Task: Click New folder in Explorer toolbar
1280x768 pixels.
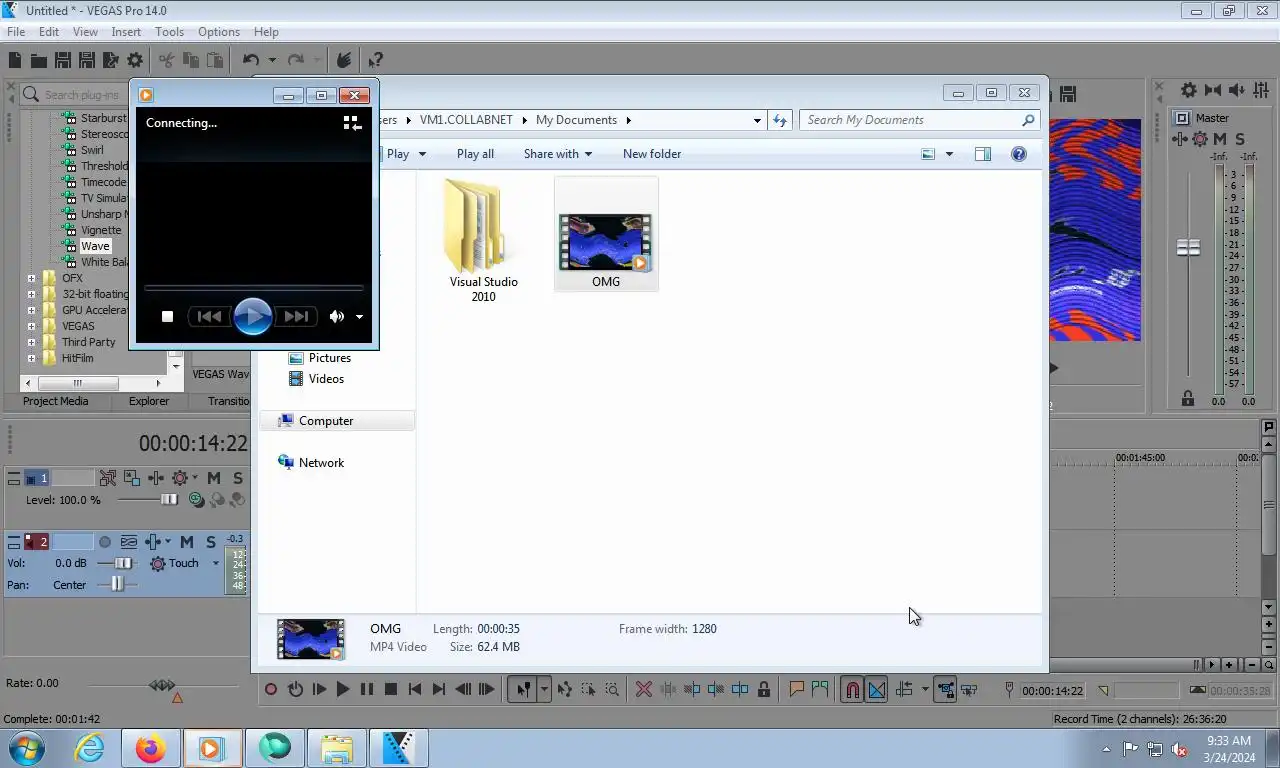Action: point(652,154)
